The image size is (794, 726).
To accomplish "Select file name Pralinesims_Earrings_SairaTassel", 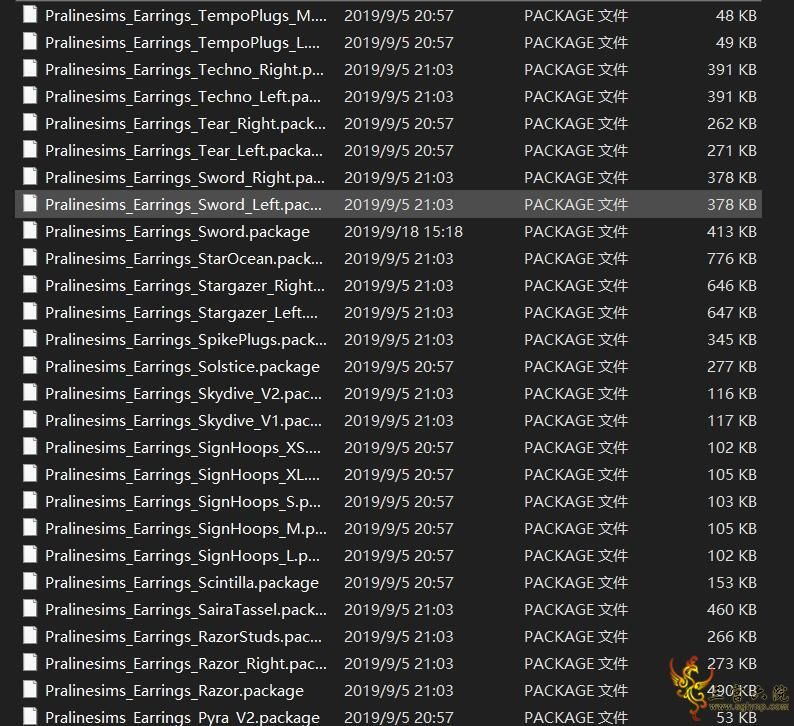I will (186, 610).
